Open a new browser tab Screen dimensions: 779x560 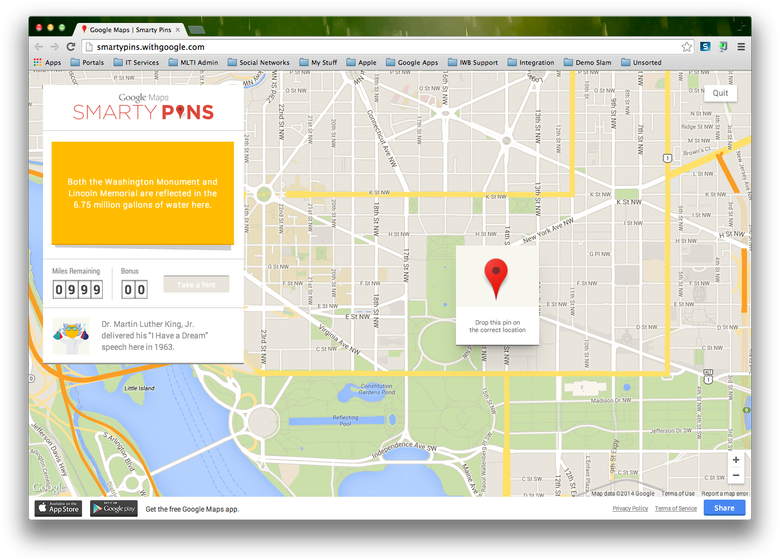(x=198, y=30)
